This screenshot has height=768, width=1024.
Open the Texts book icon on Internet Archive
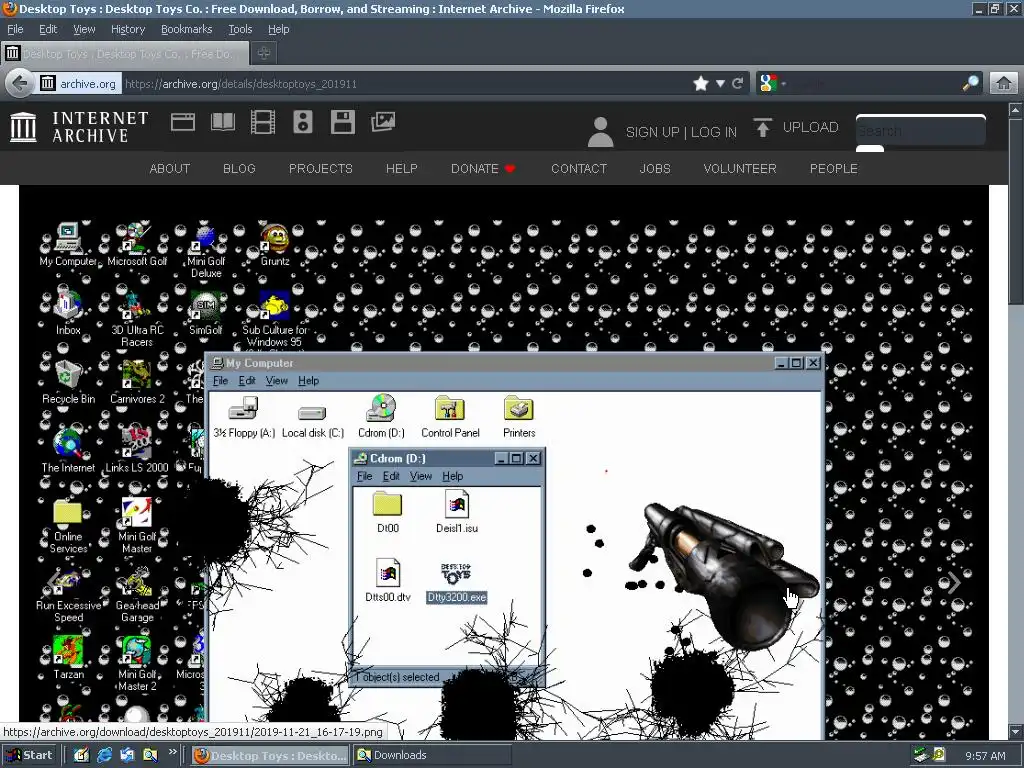click(223, 122)
